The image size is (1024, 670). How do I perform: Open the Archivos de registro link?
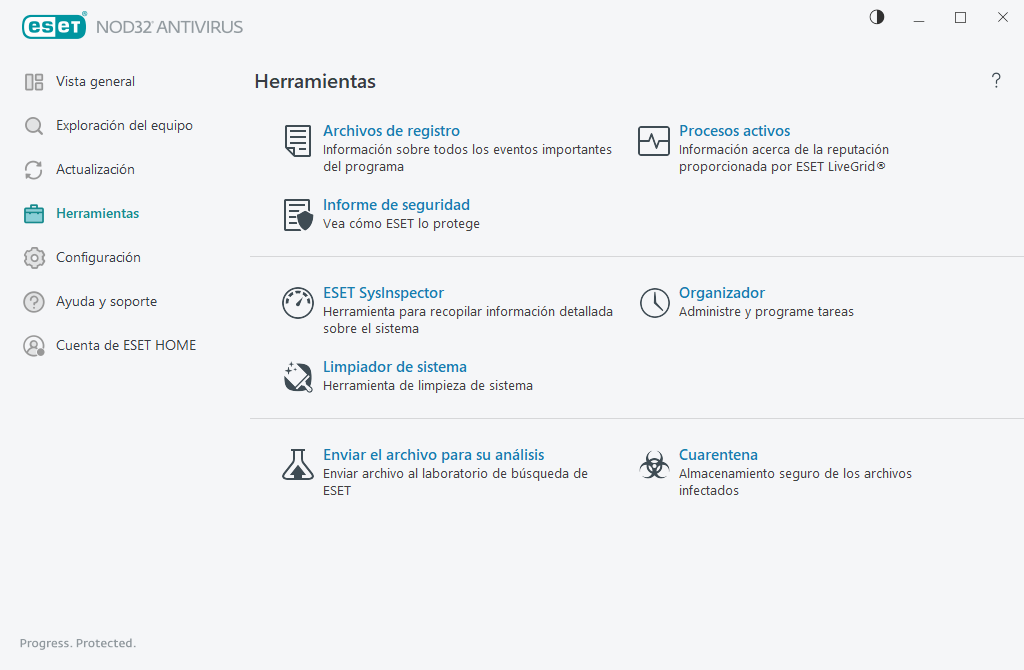click(x=391, y=131)
